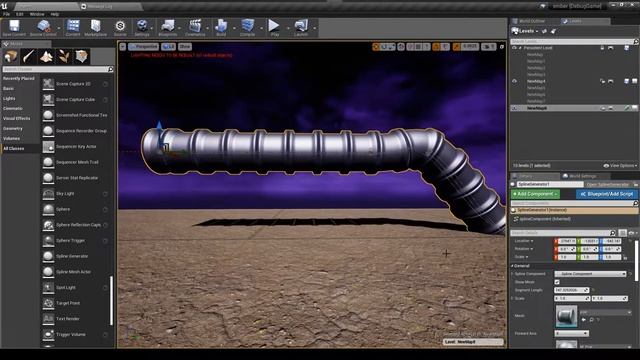Screen dimensions: 640x360
Task: Open the Settings toolbar icon
Action: coord(142,26)
